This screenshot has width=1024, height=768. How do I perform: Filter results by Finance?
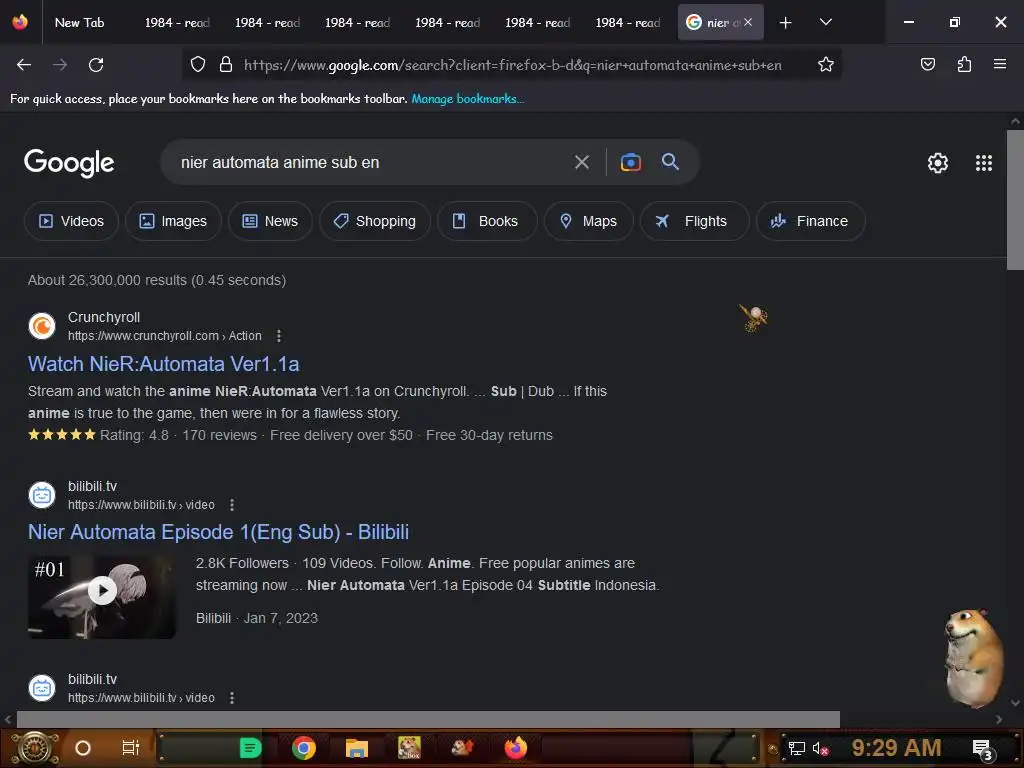(x=810, y=221)
